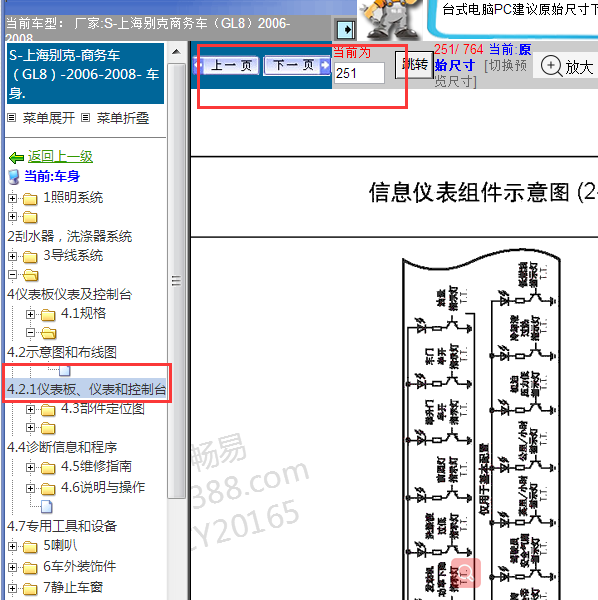
Task: Click the black arrow panel toggle button
Action: 345,29
